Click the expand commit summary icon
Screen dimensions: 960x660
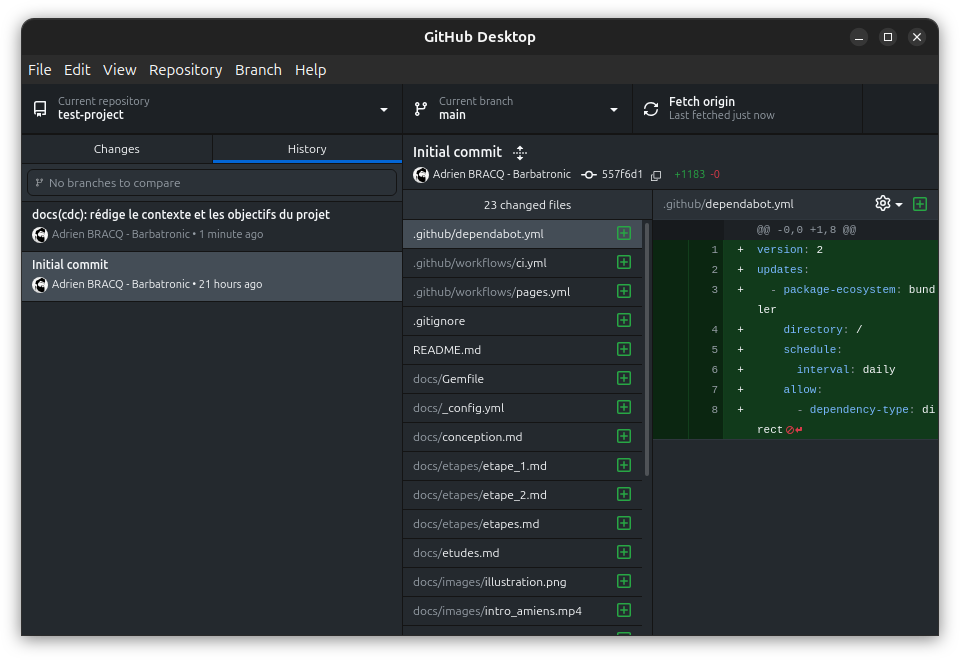click(520, 152)
